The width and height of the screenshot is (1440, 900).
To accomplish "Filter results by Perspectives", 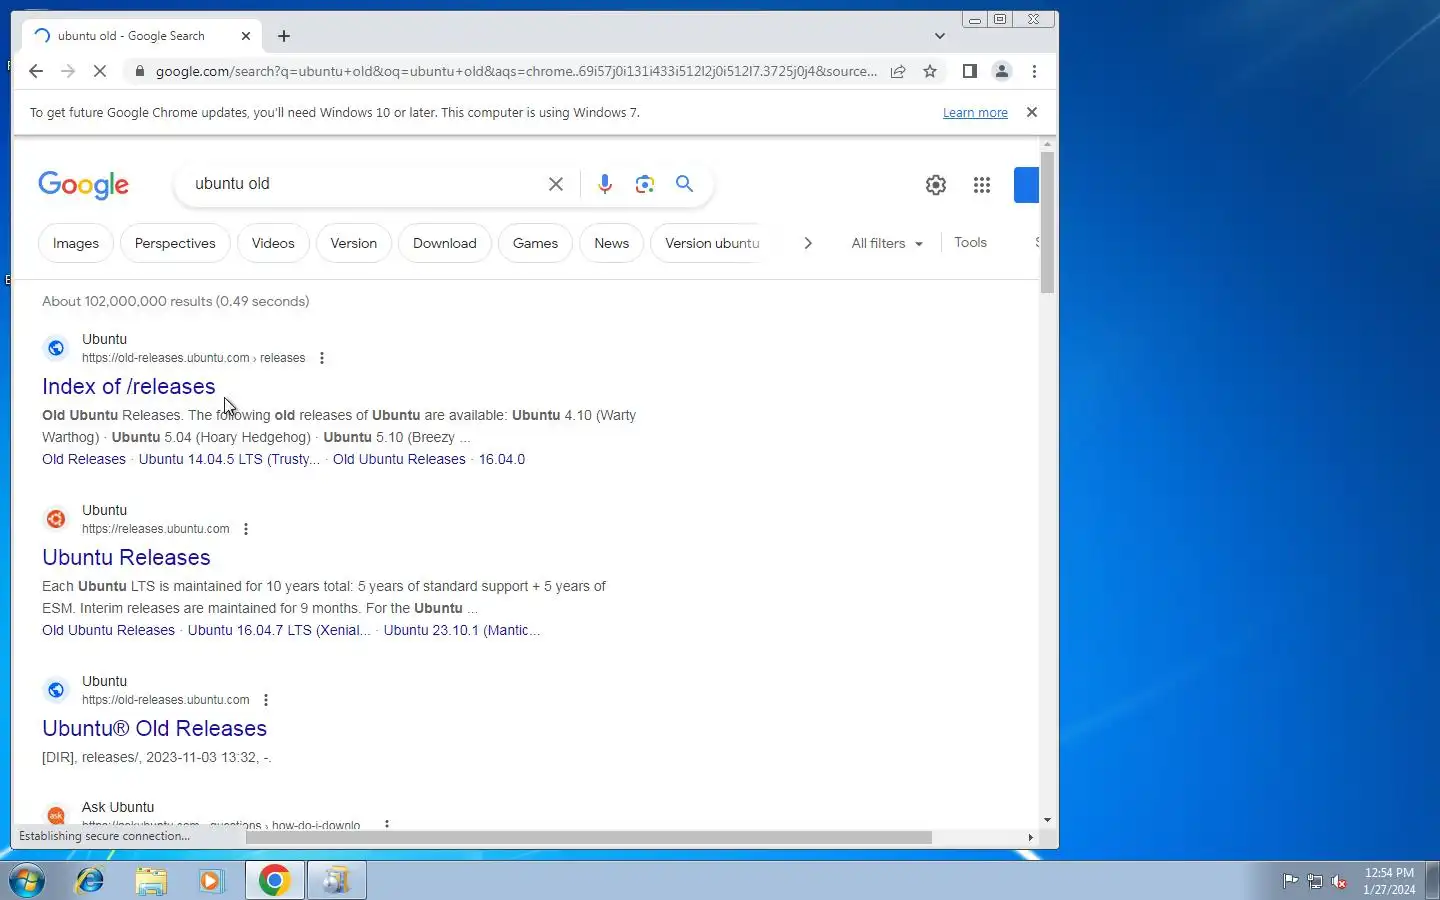I will click(175, 243).
